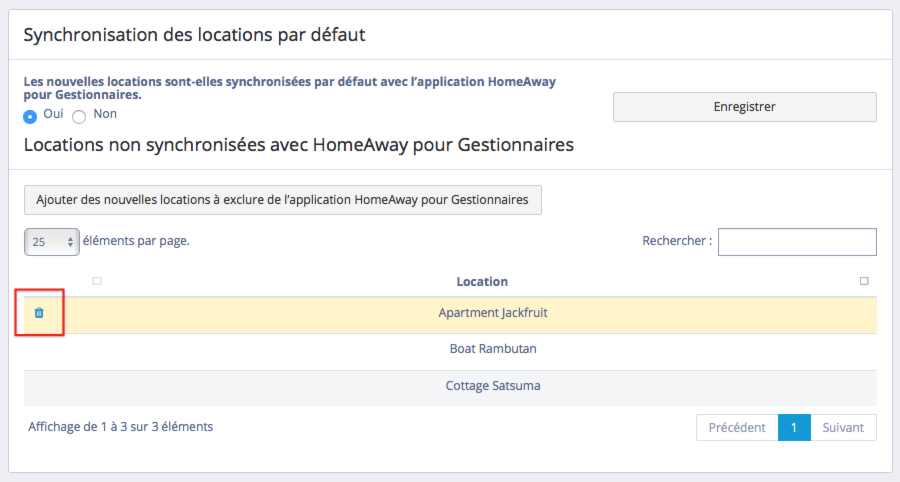
Task: Delete the Apartment Jackfruit row with trash icon
Action: 39,313
